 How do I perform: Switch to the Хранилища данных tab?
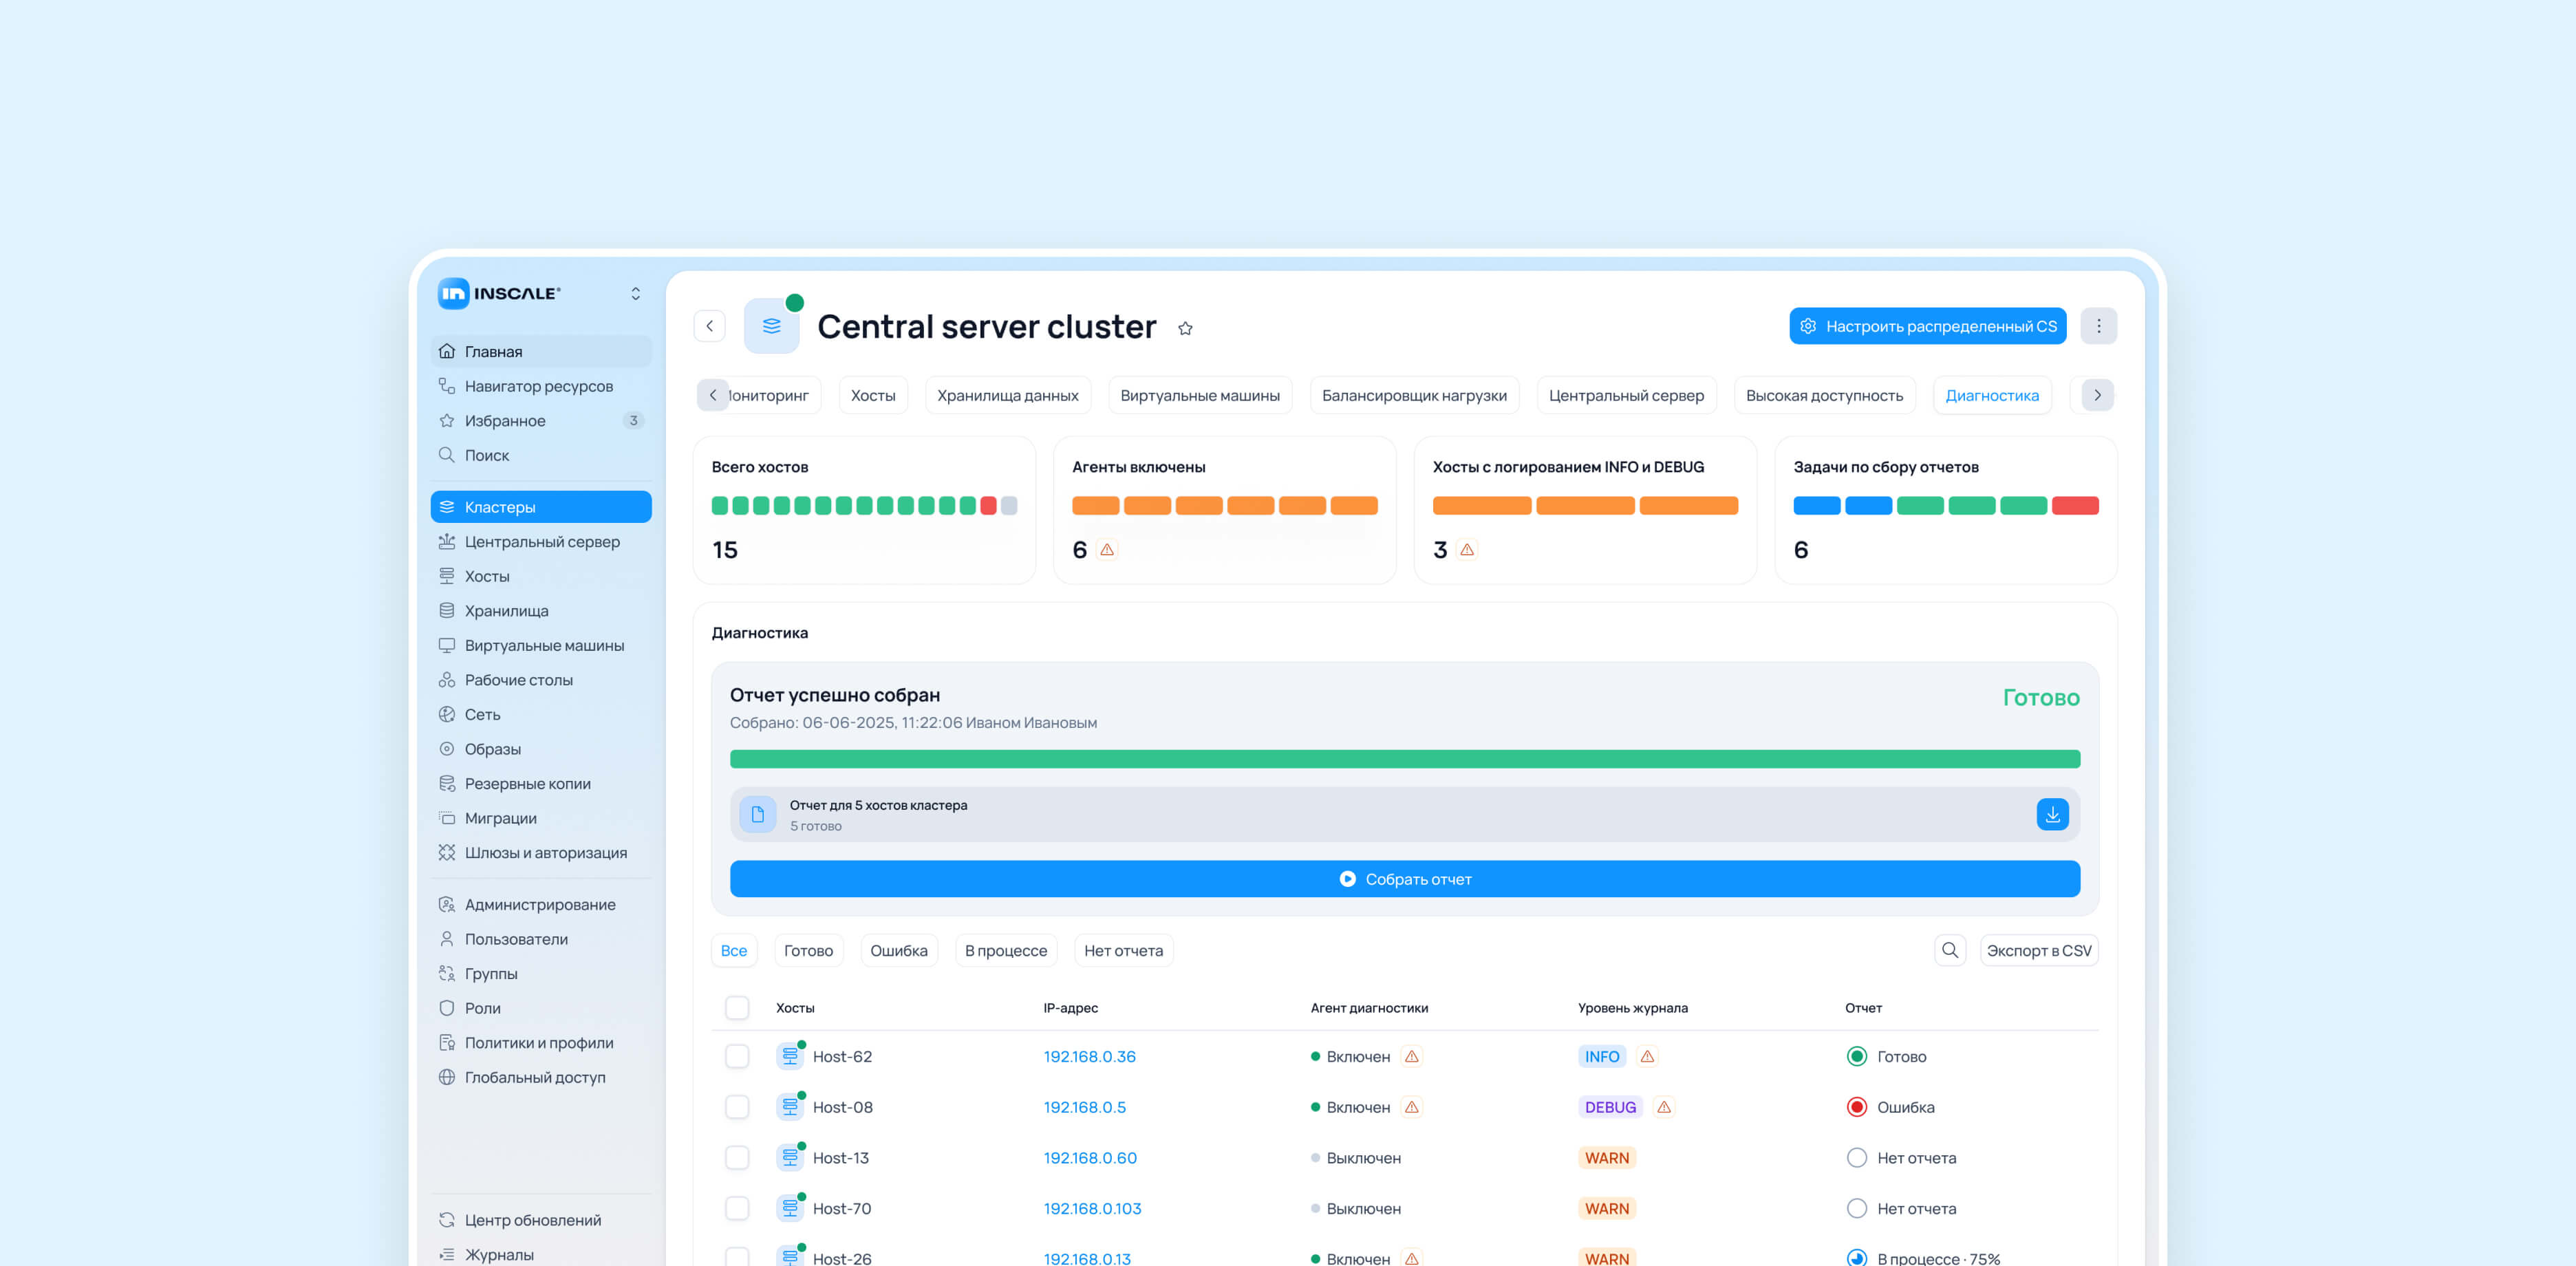(x=1007, y=395)
